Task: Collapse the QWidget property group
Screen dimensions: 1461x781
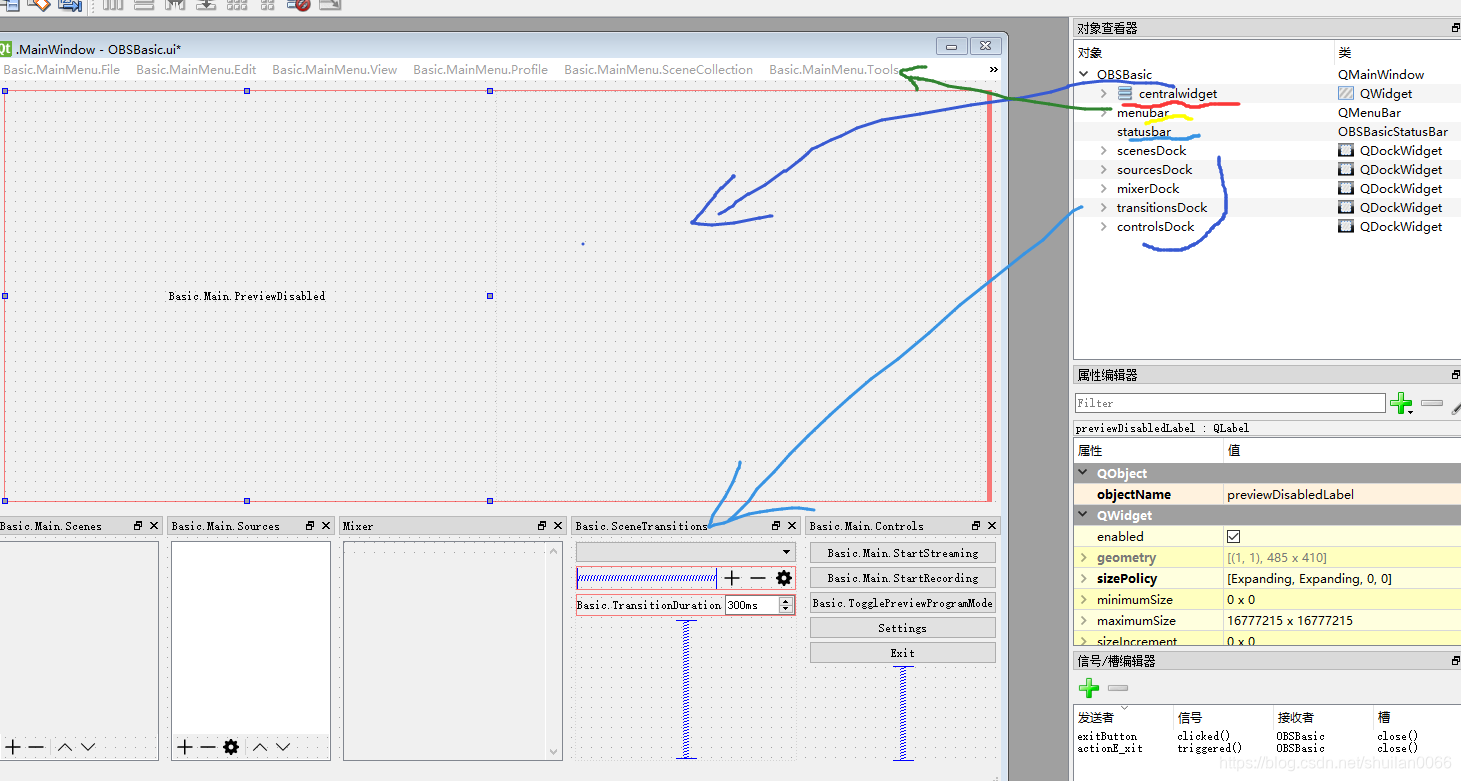Action: pyautogui.click(x=1083, y=516)
